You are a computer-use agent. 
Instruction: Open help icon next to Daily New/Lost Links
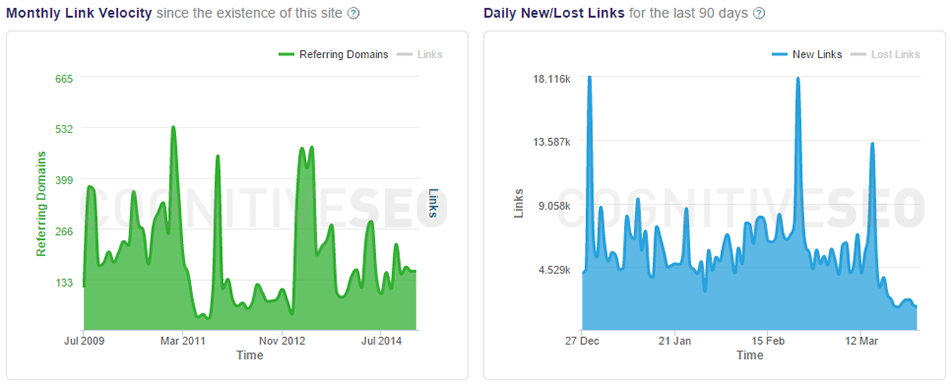(759, 14)
